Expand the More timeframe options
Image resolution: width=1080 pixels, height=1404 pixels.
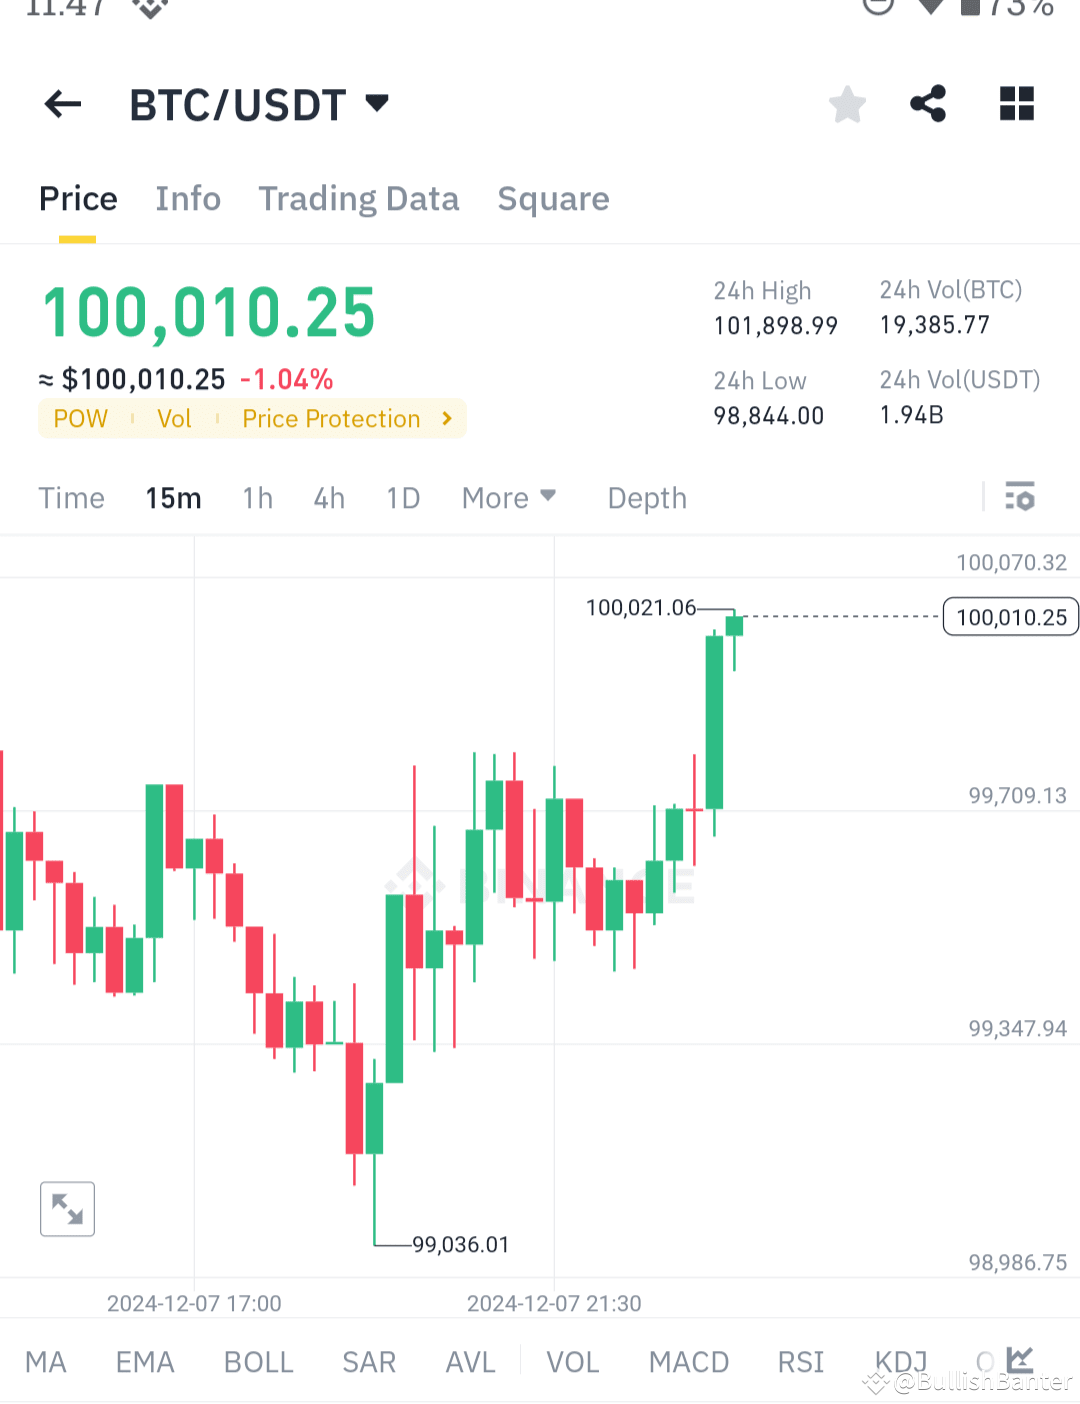(508, 497)
